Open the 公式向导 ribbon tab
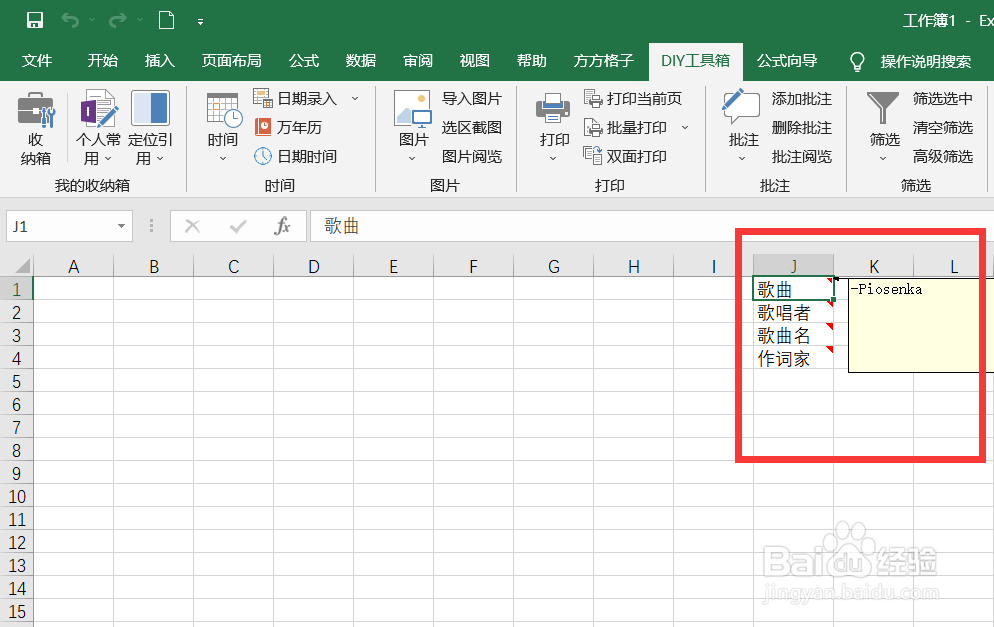This screenshot has width=994, height=627. tap(786, 61)
